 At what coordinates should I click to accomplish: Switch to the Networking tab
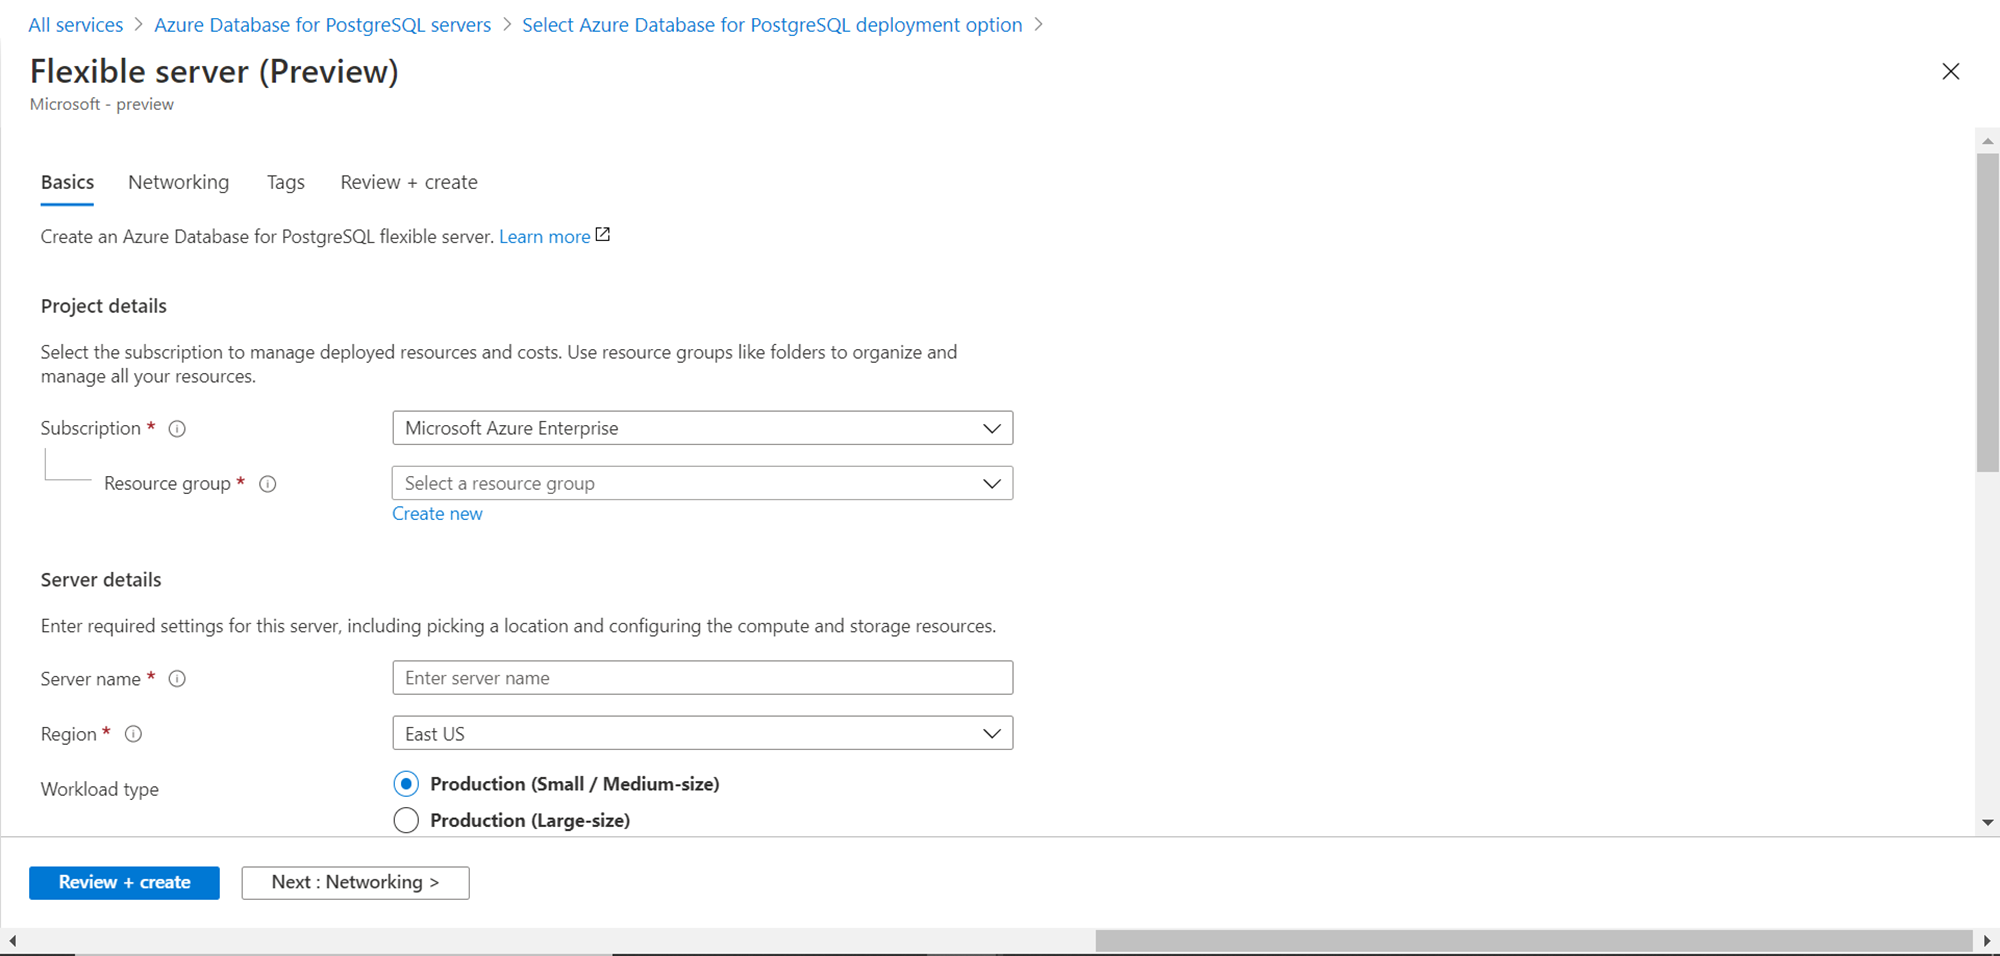(178, 182)
